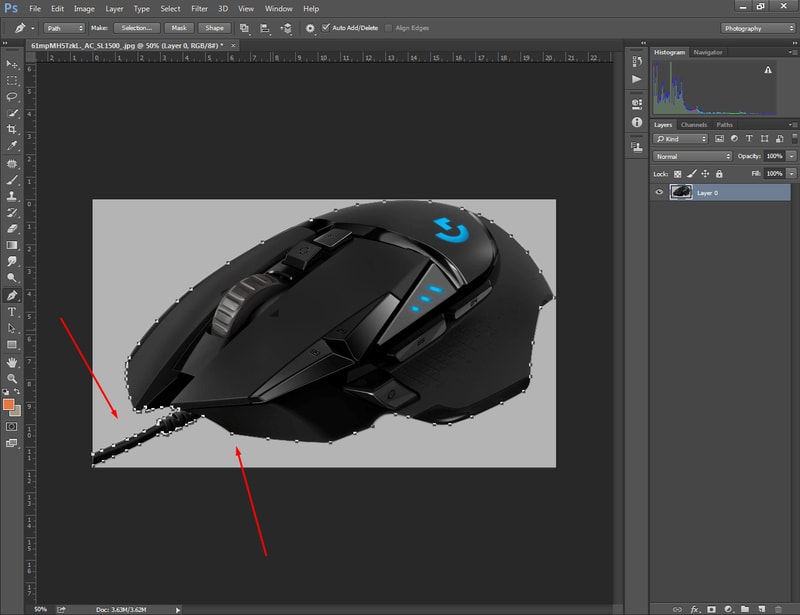800x615 pixels.
Task: Add layer style fx icon
Action: click(x=694, y=609)
